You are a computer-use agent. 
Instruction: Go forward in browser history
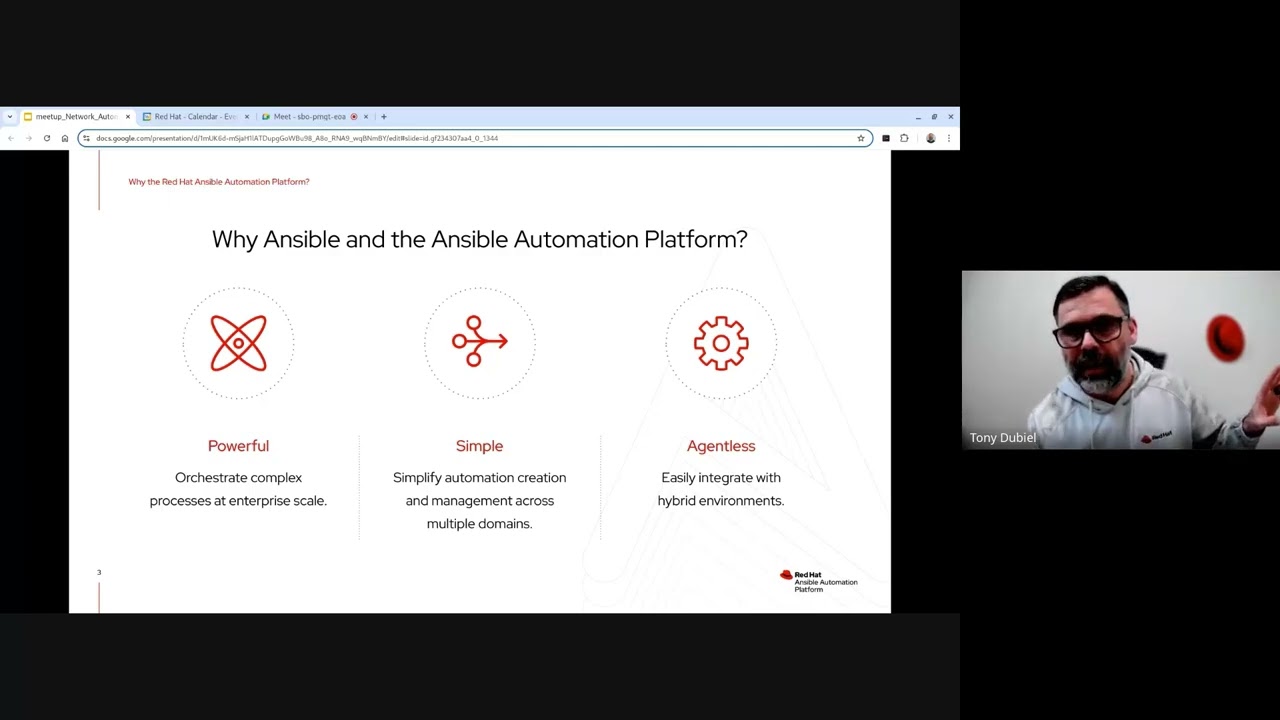(x=28, y=138)
